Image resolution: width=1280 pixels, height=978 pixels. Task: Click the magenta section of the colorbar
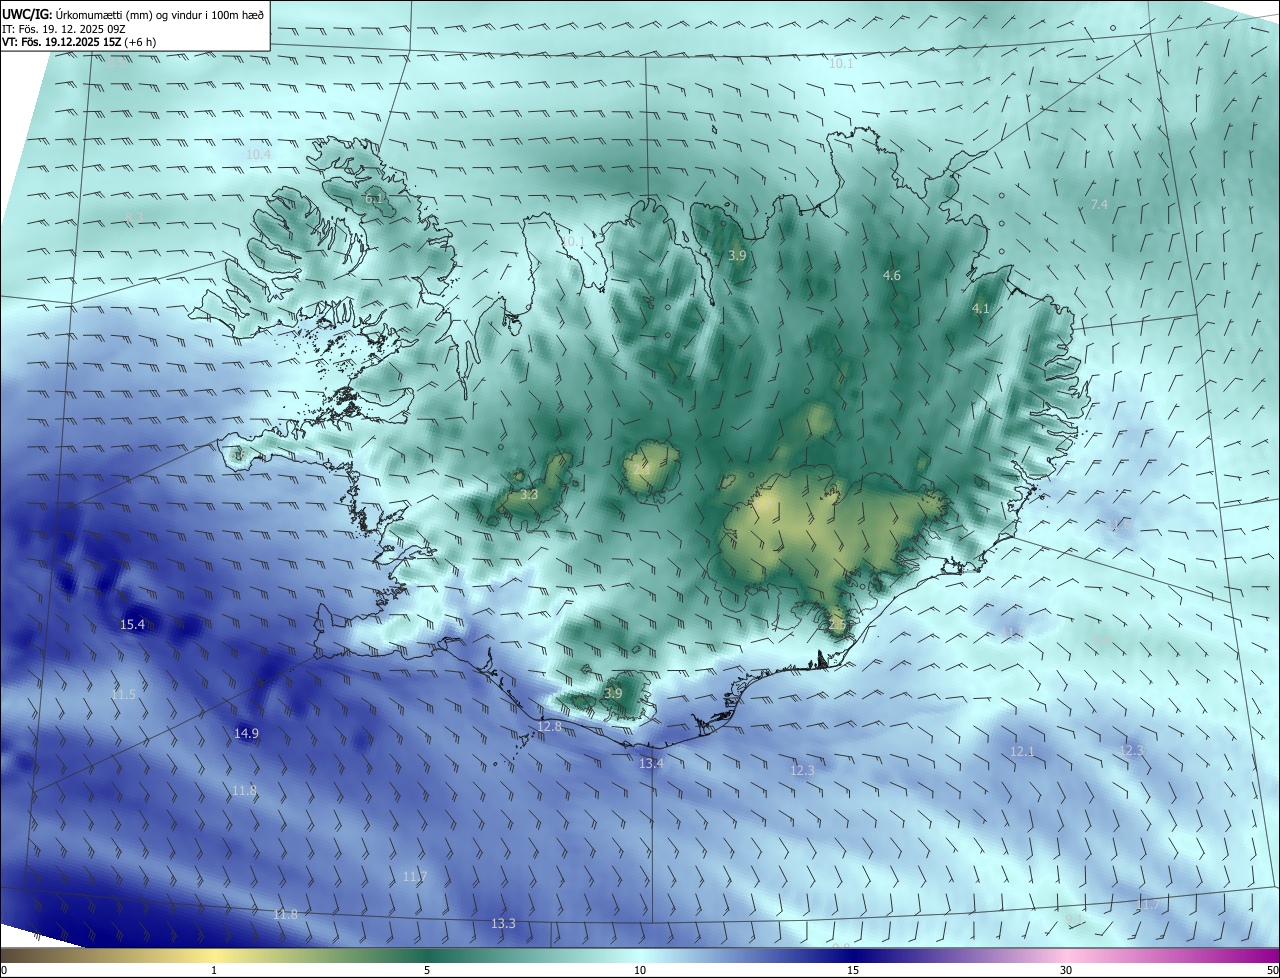(1250, 955)
